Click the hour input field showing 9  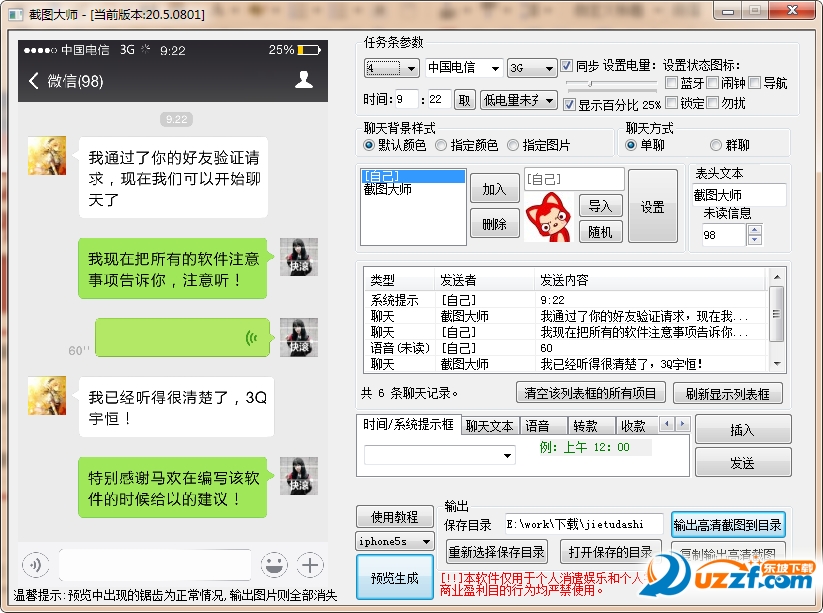coord(406,99)
